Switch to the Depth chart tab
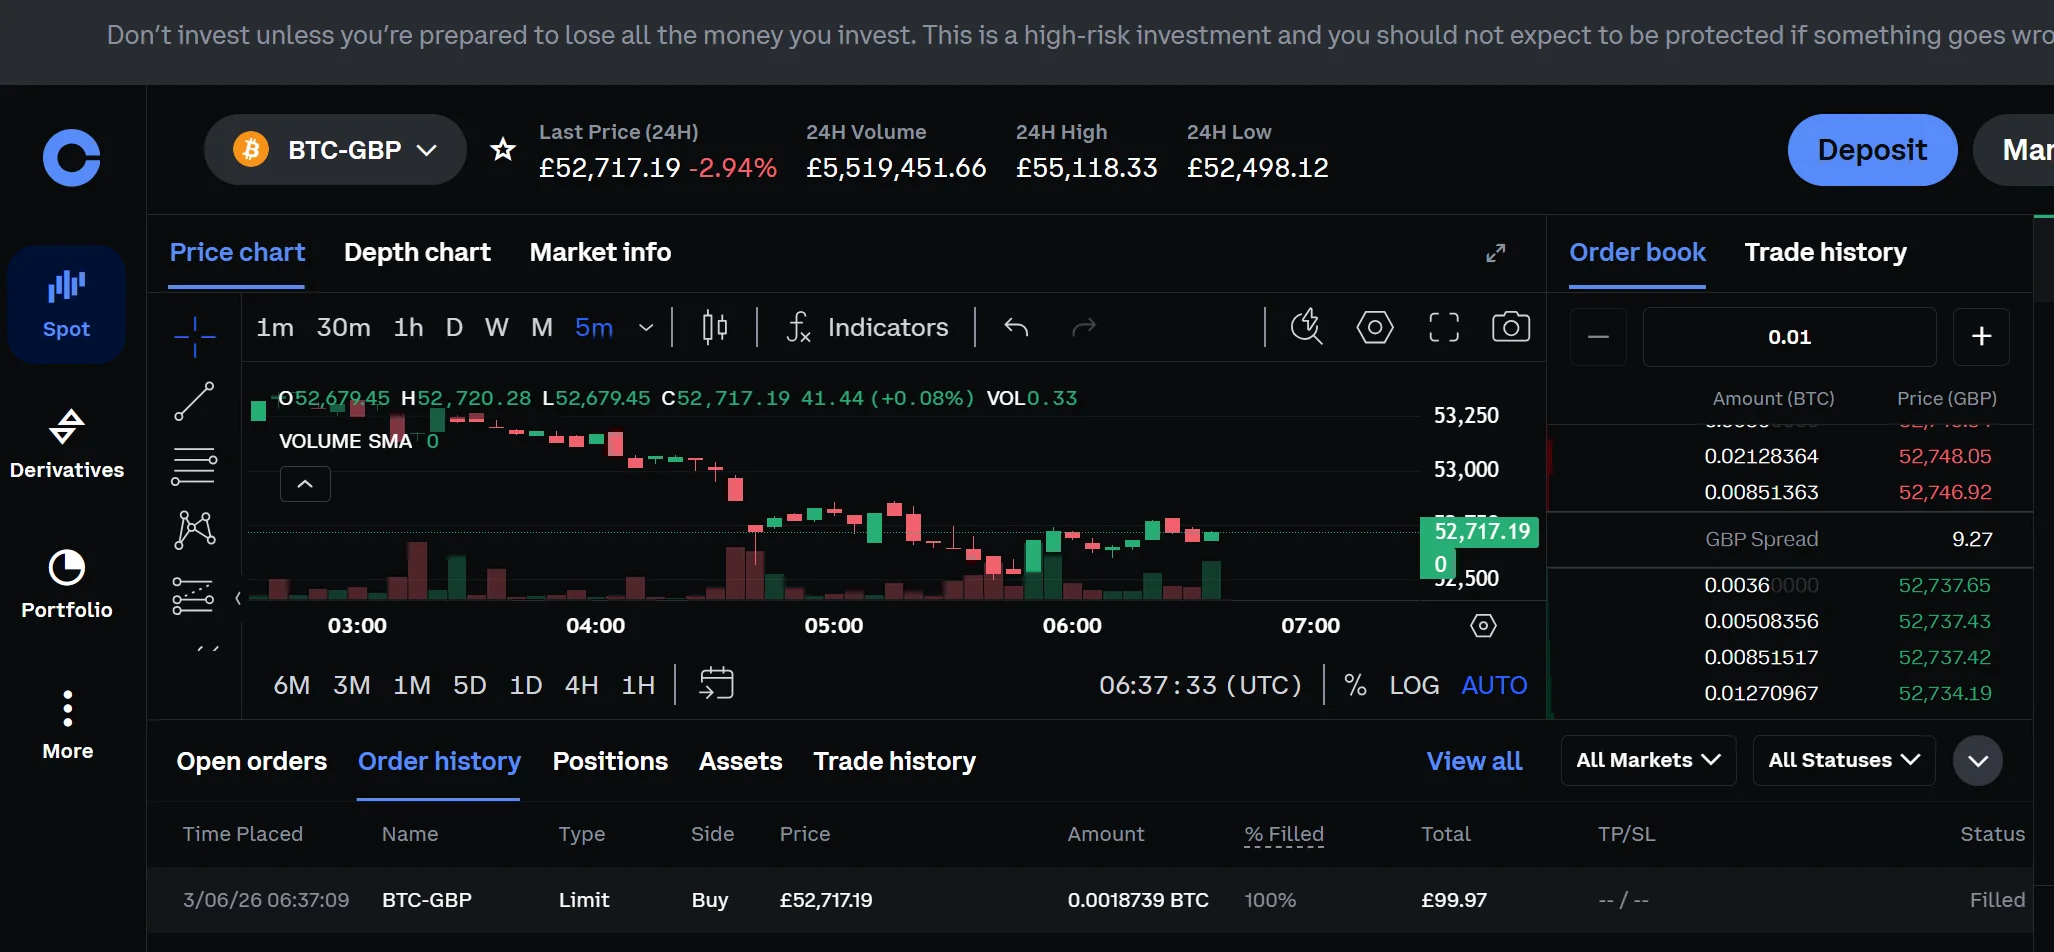Screen dimensions: 2054x952 click(417, 252)
